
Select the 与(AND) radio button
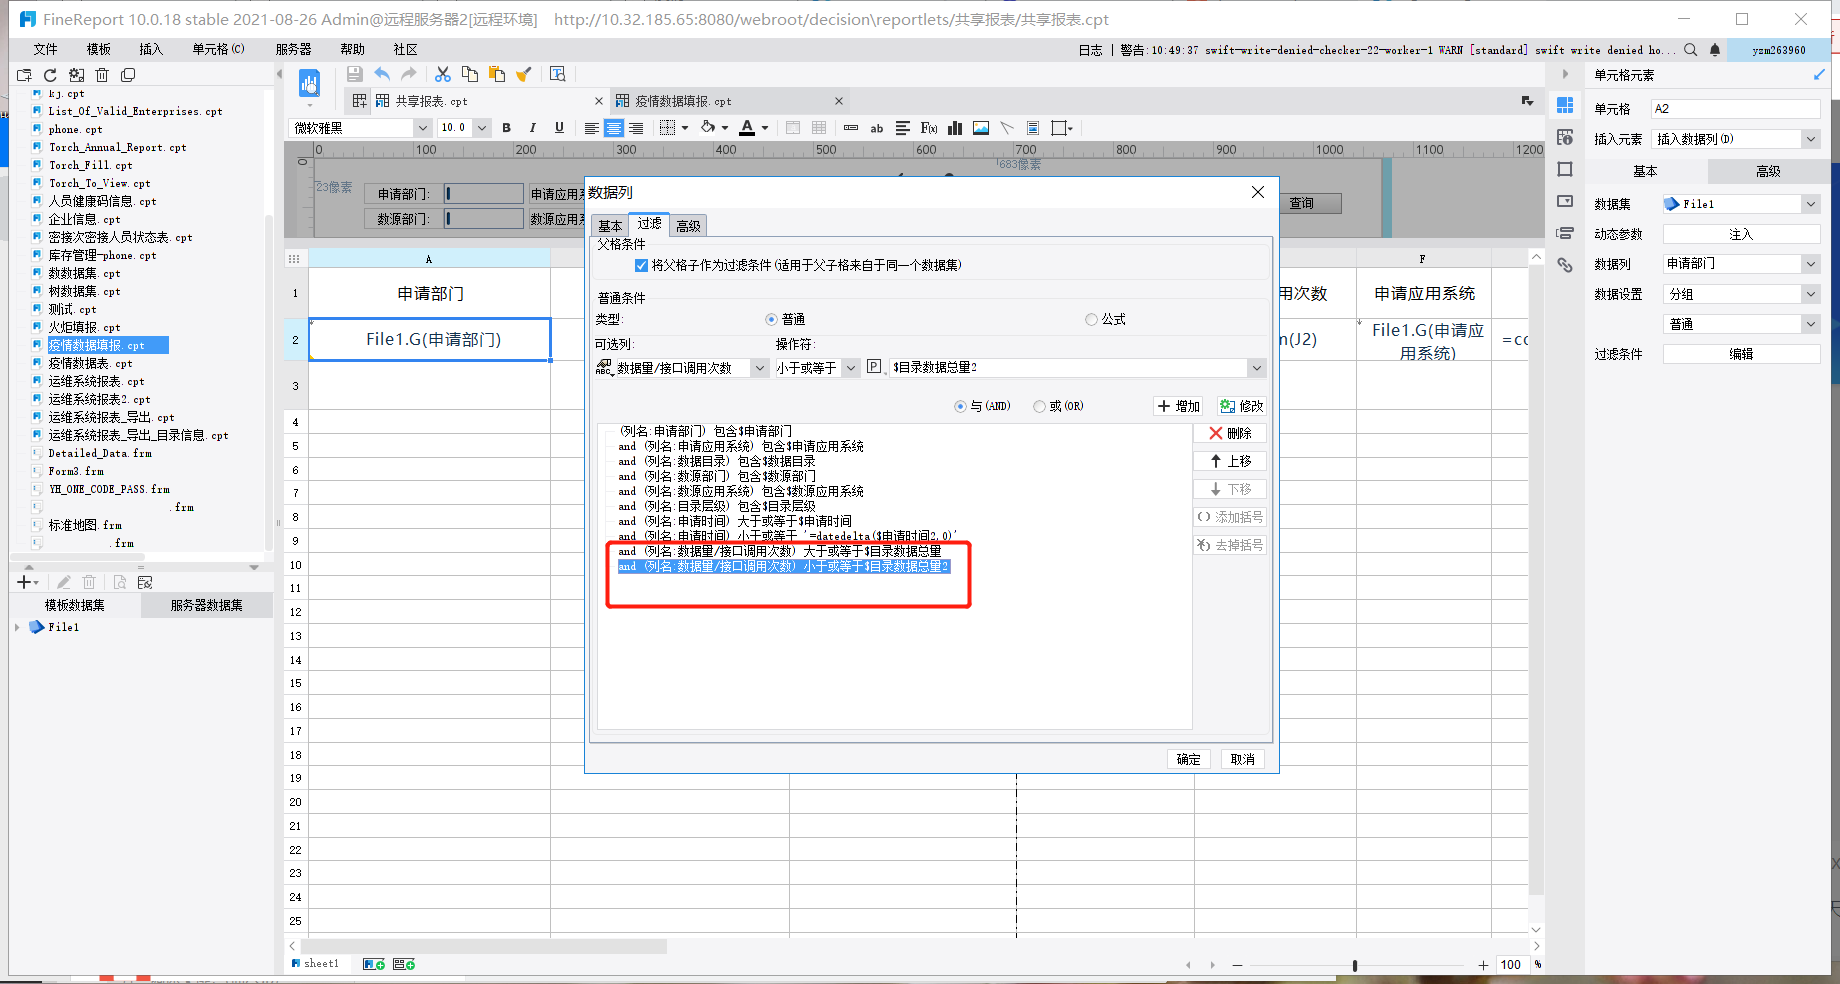(x=960, y=406)
